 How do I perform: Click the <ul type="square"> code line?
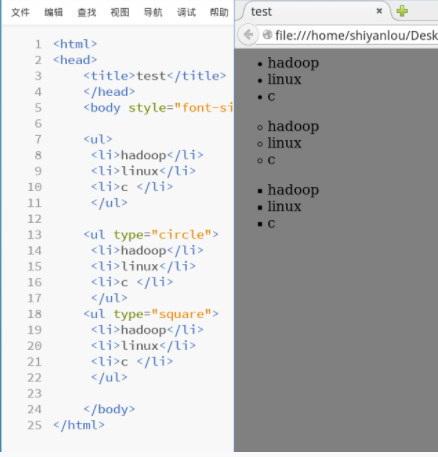click(151, 314)
